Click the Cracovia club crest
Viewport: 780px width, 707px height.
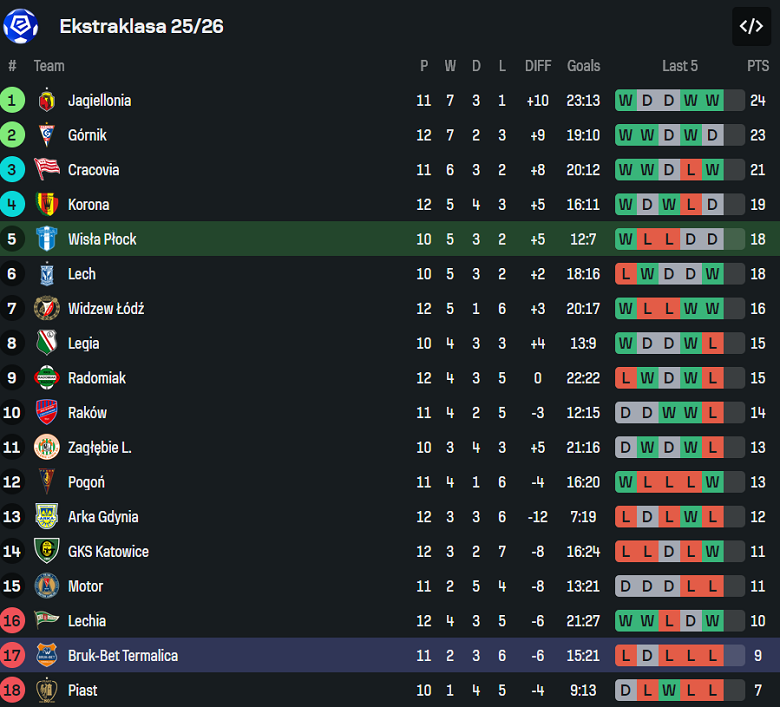click(x=46, y=170)
